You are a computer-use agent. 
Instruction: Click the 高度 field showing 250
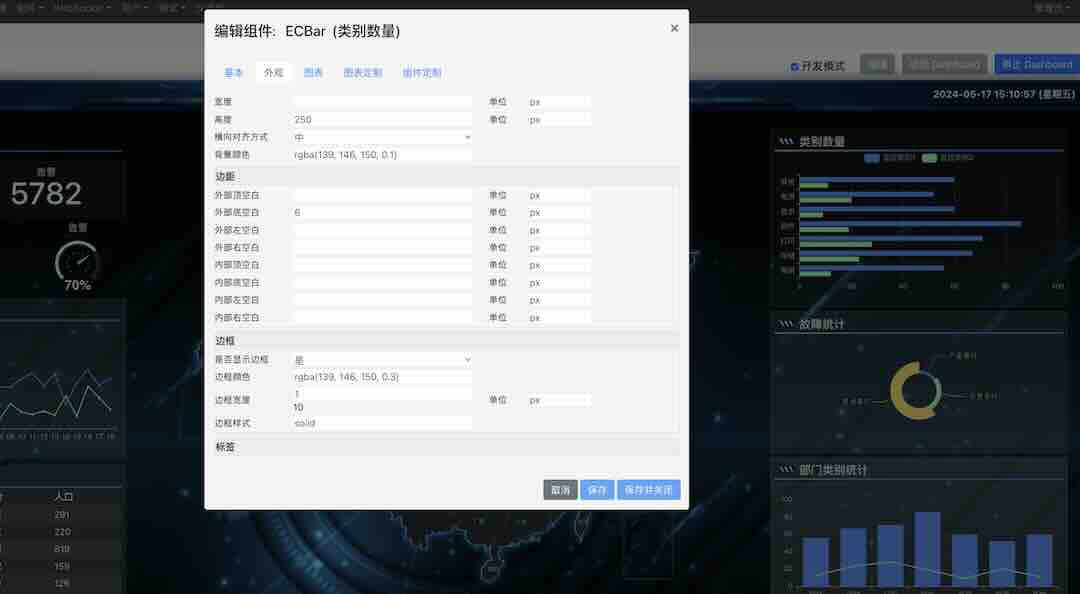click(x=382, y=120)
